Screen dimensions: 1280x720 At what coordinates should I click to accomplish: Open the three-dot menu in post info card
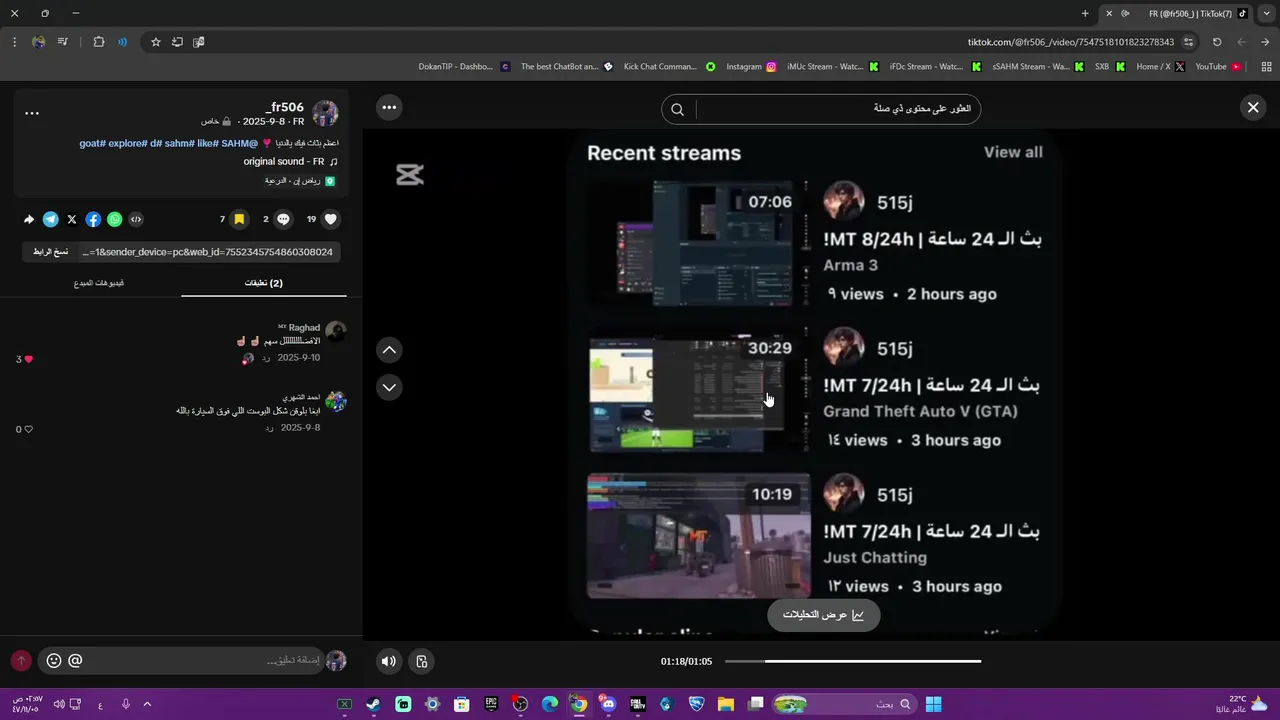(x=32, y=113)
